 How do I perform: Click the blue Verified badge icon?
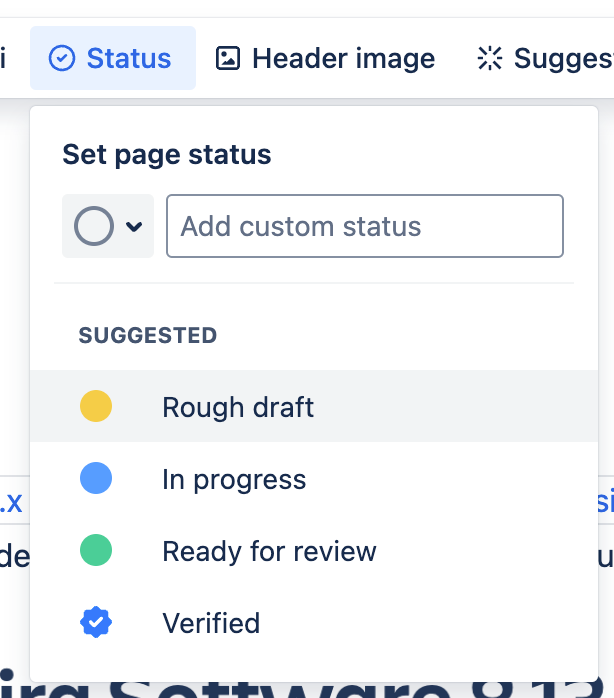96,623
